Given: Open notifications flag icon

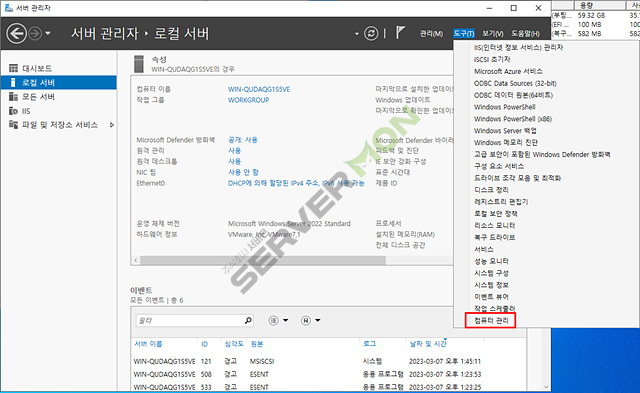Looking at the screenshot, I should pos(400,33).
